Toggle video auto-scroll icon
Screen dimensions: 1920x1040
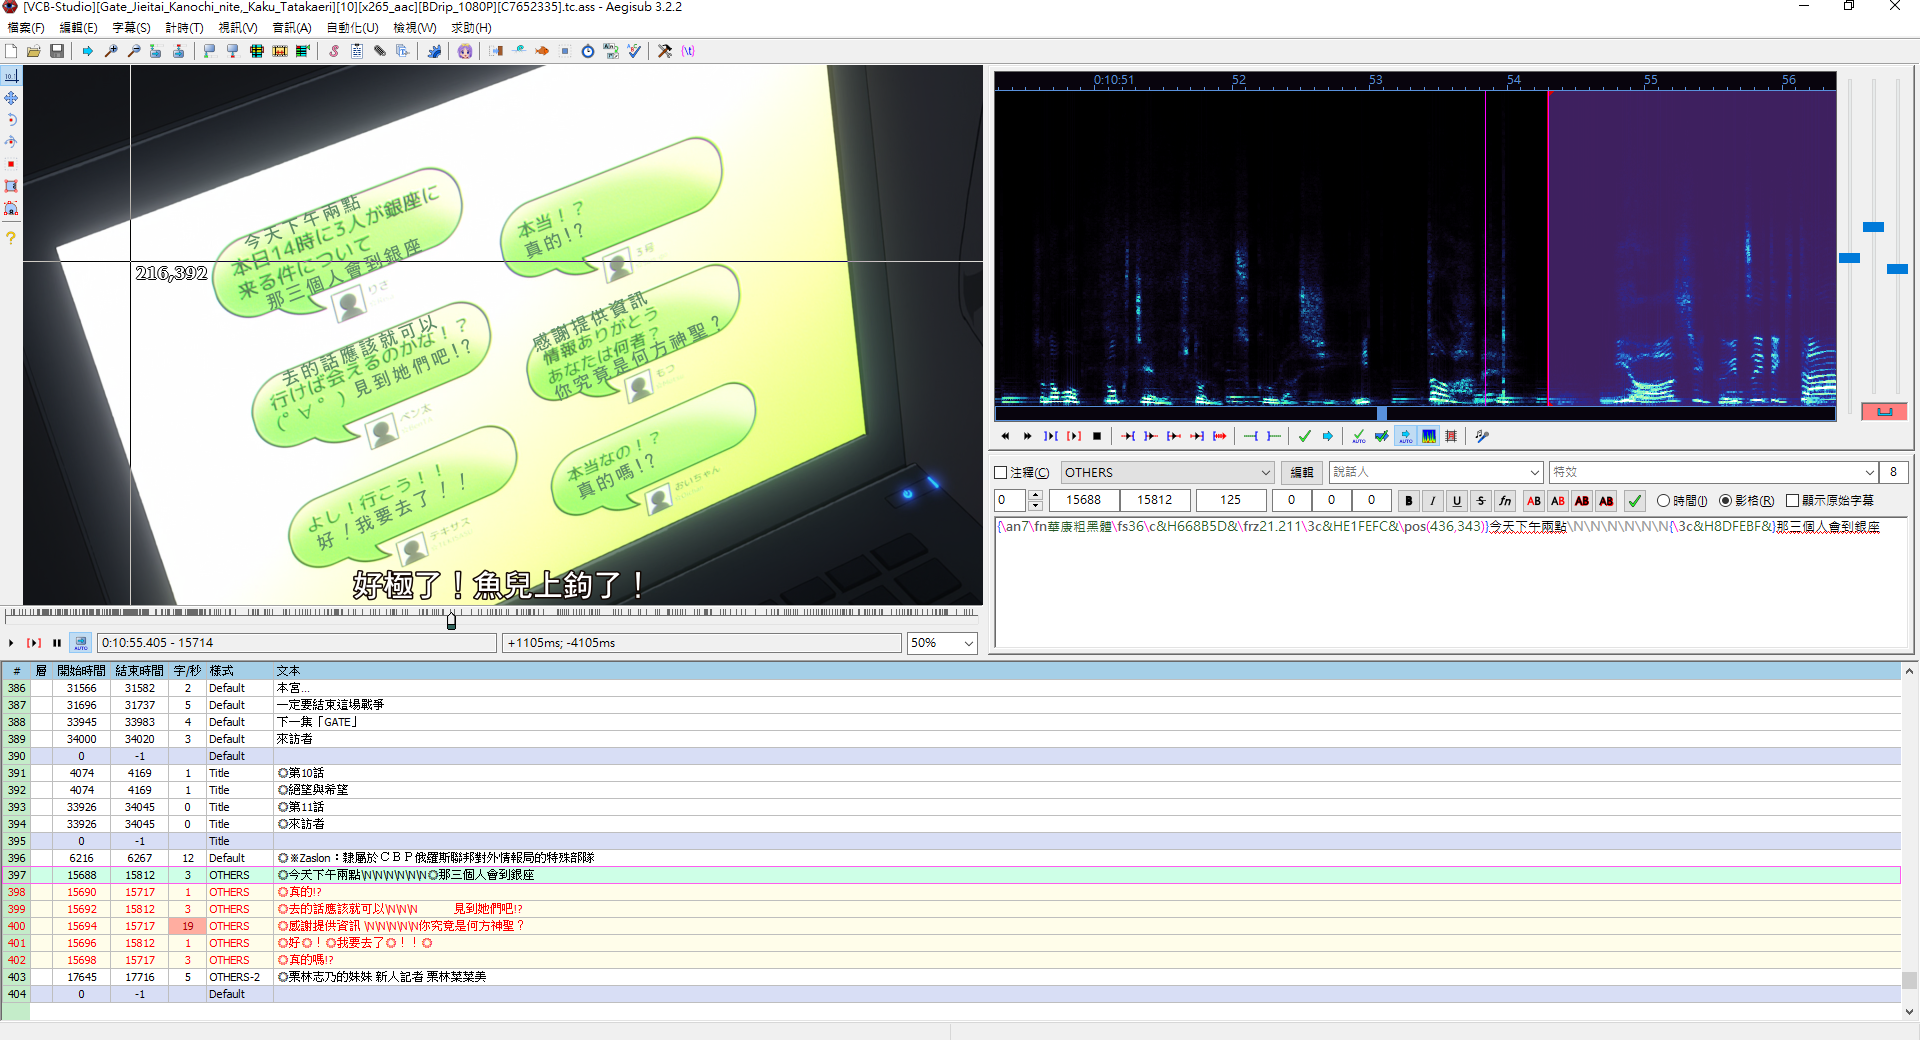80,643
